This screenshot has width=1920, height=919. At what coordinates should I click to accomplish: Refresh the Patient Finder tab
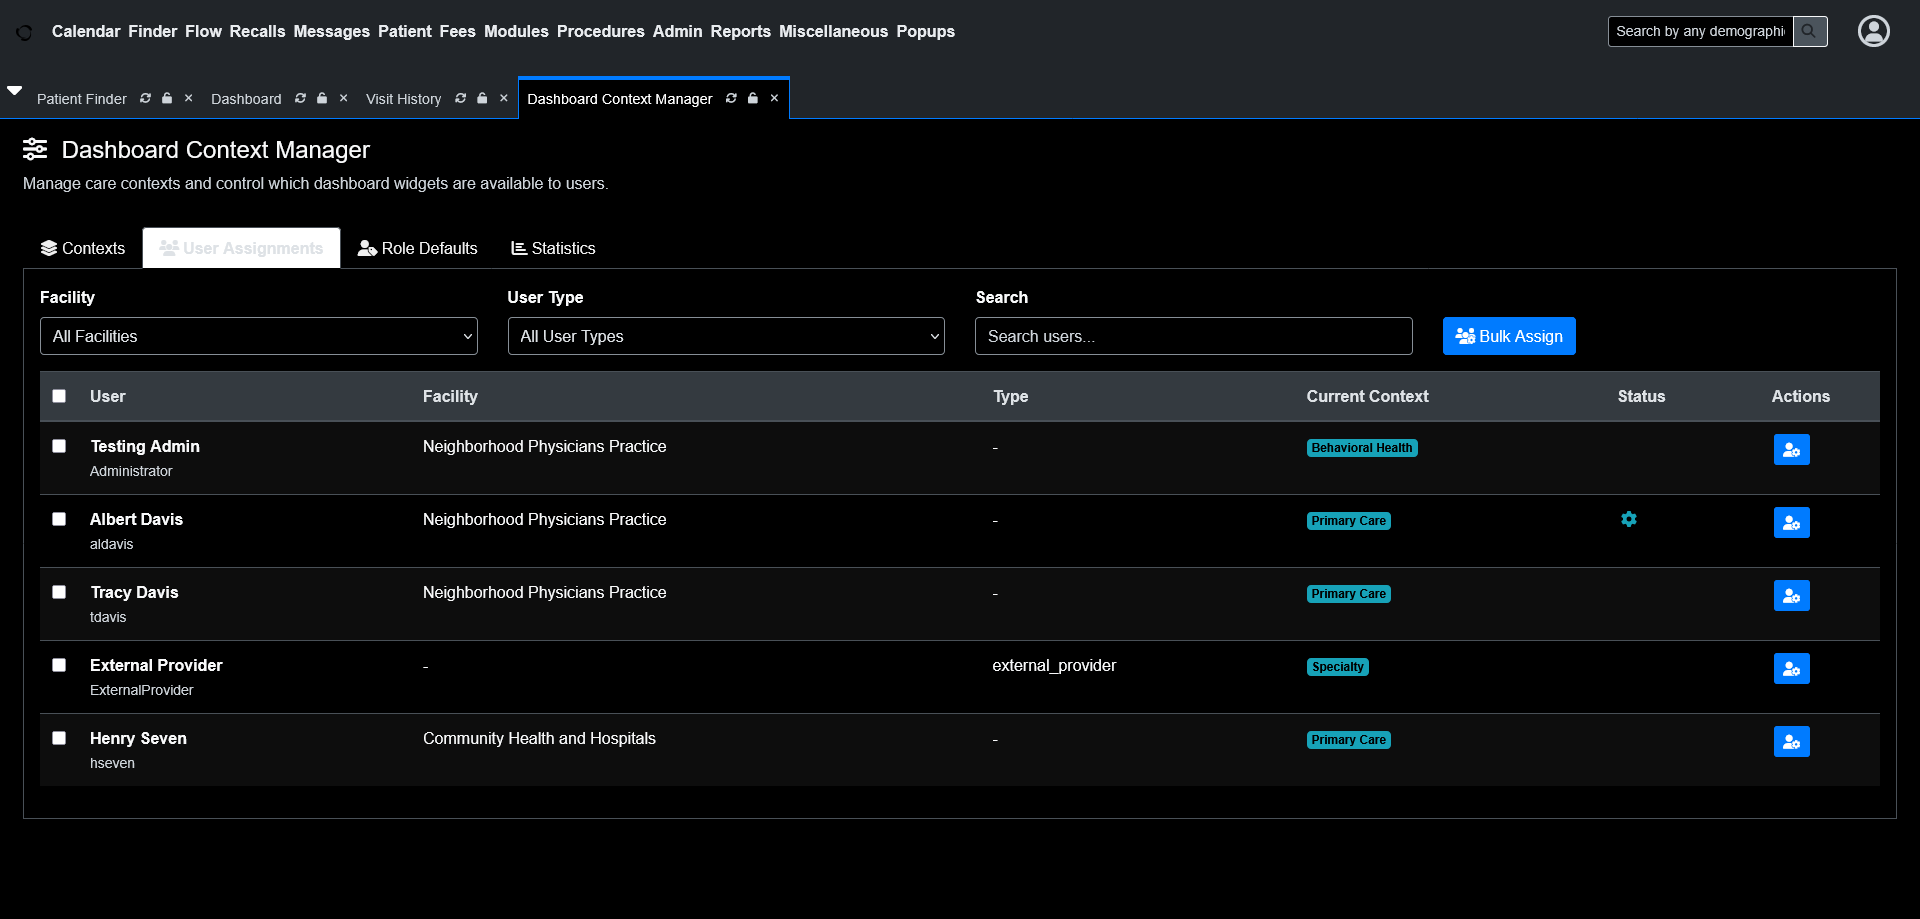pos(145,98)
